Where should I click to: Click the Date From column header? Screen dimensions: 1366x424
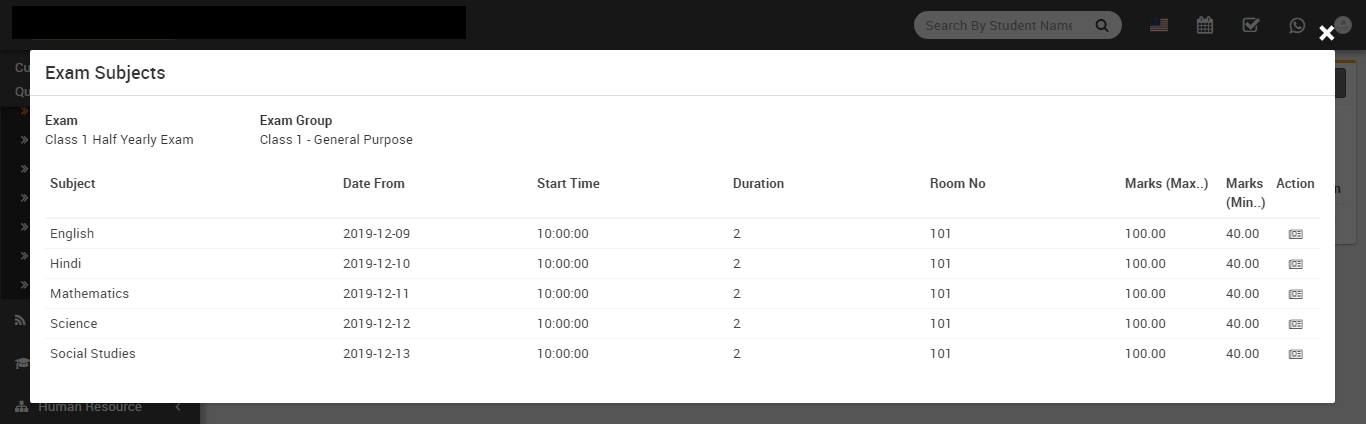[374, 184]
